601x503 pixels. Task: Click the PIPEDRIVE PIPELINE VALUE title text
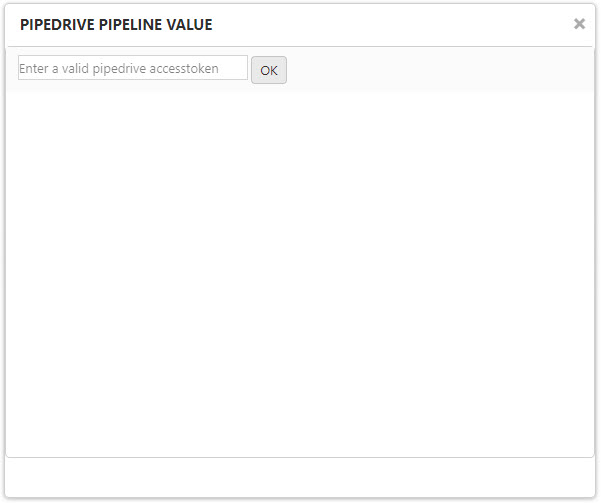pos(116,25)
